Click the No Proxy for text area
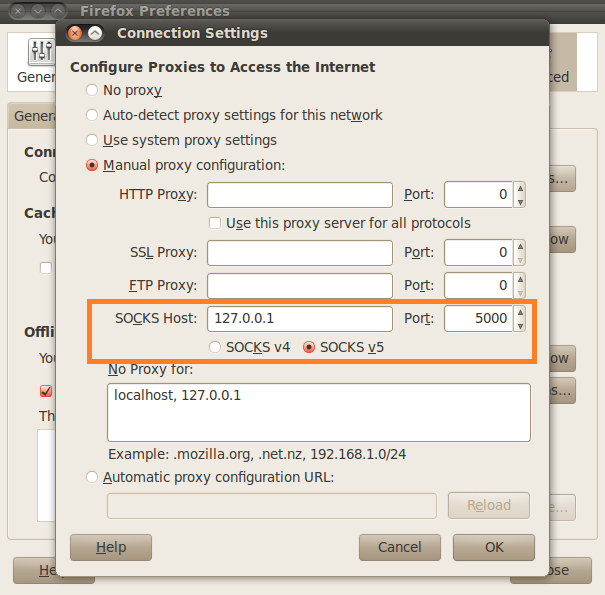This screenshot has width=605, height=595. pyautogui.click(x=319, y=412)
